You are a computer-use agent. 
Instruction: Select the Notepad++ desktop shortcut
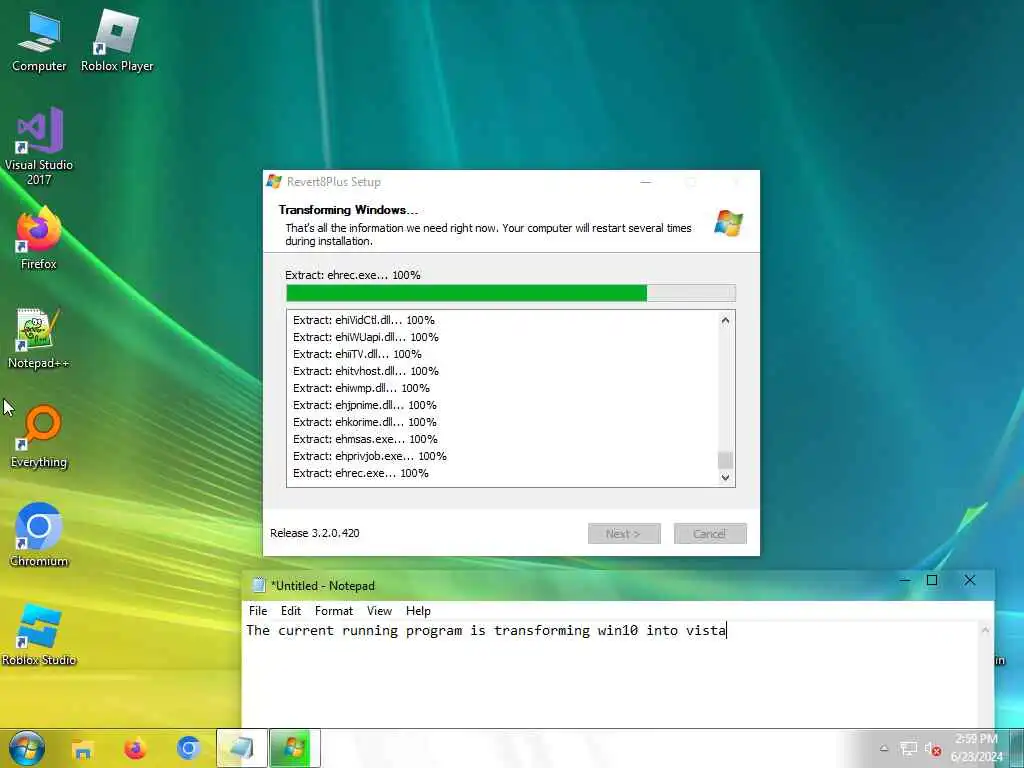pos(39,338)
